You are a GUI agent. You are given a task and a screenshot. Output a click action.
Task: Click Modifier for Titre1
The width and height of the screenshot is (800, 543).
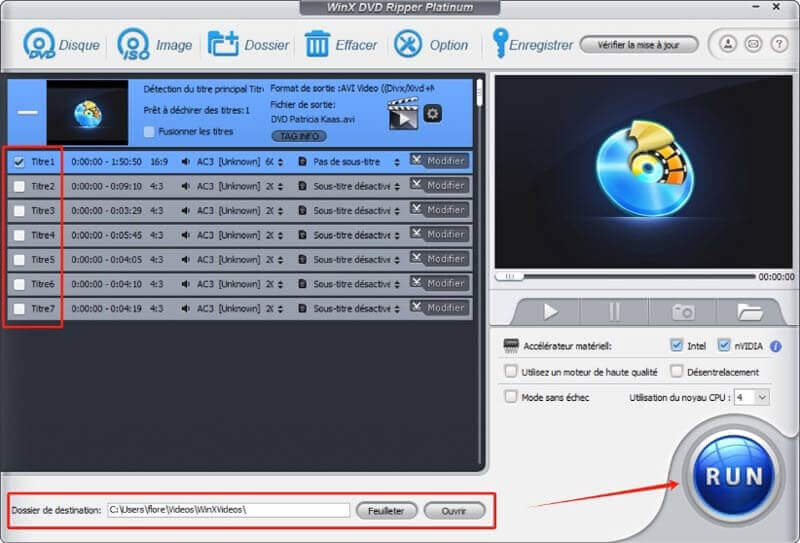[x=439, y=161]
